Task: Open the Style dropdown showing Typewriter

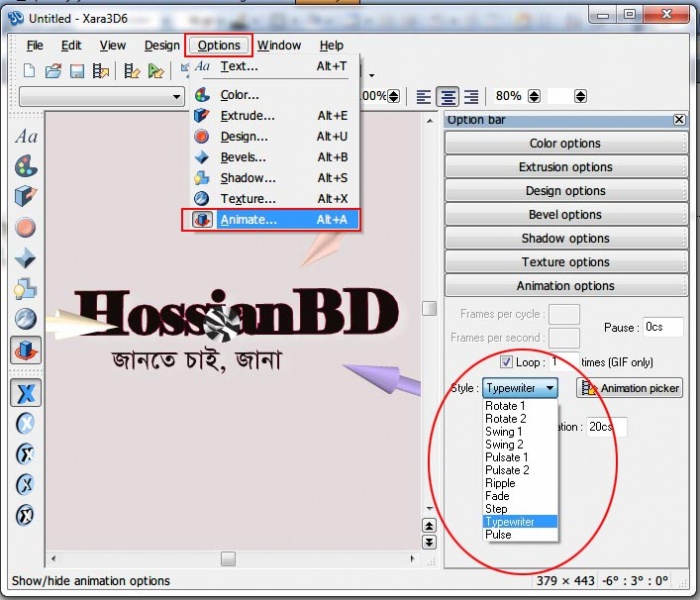Action: click(x=520, y=388)
